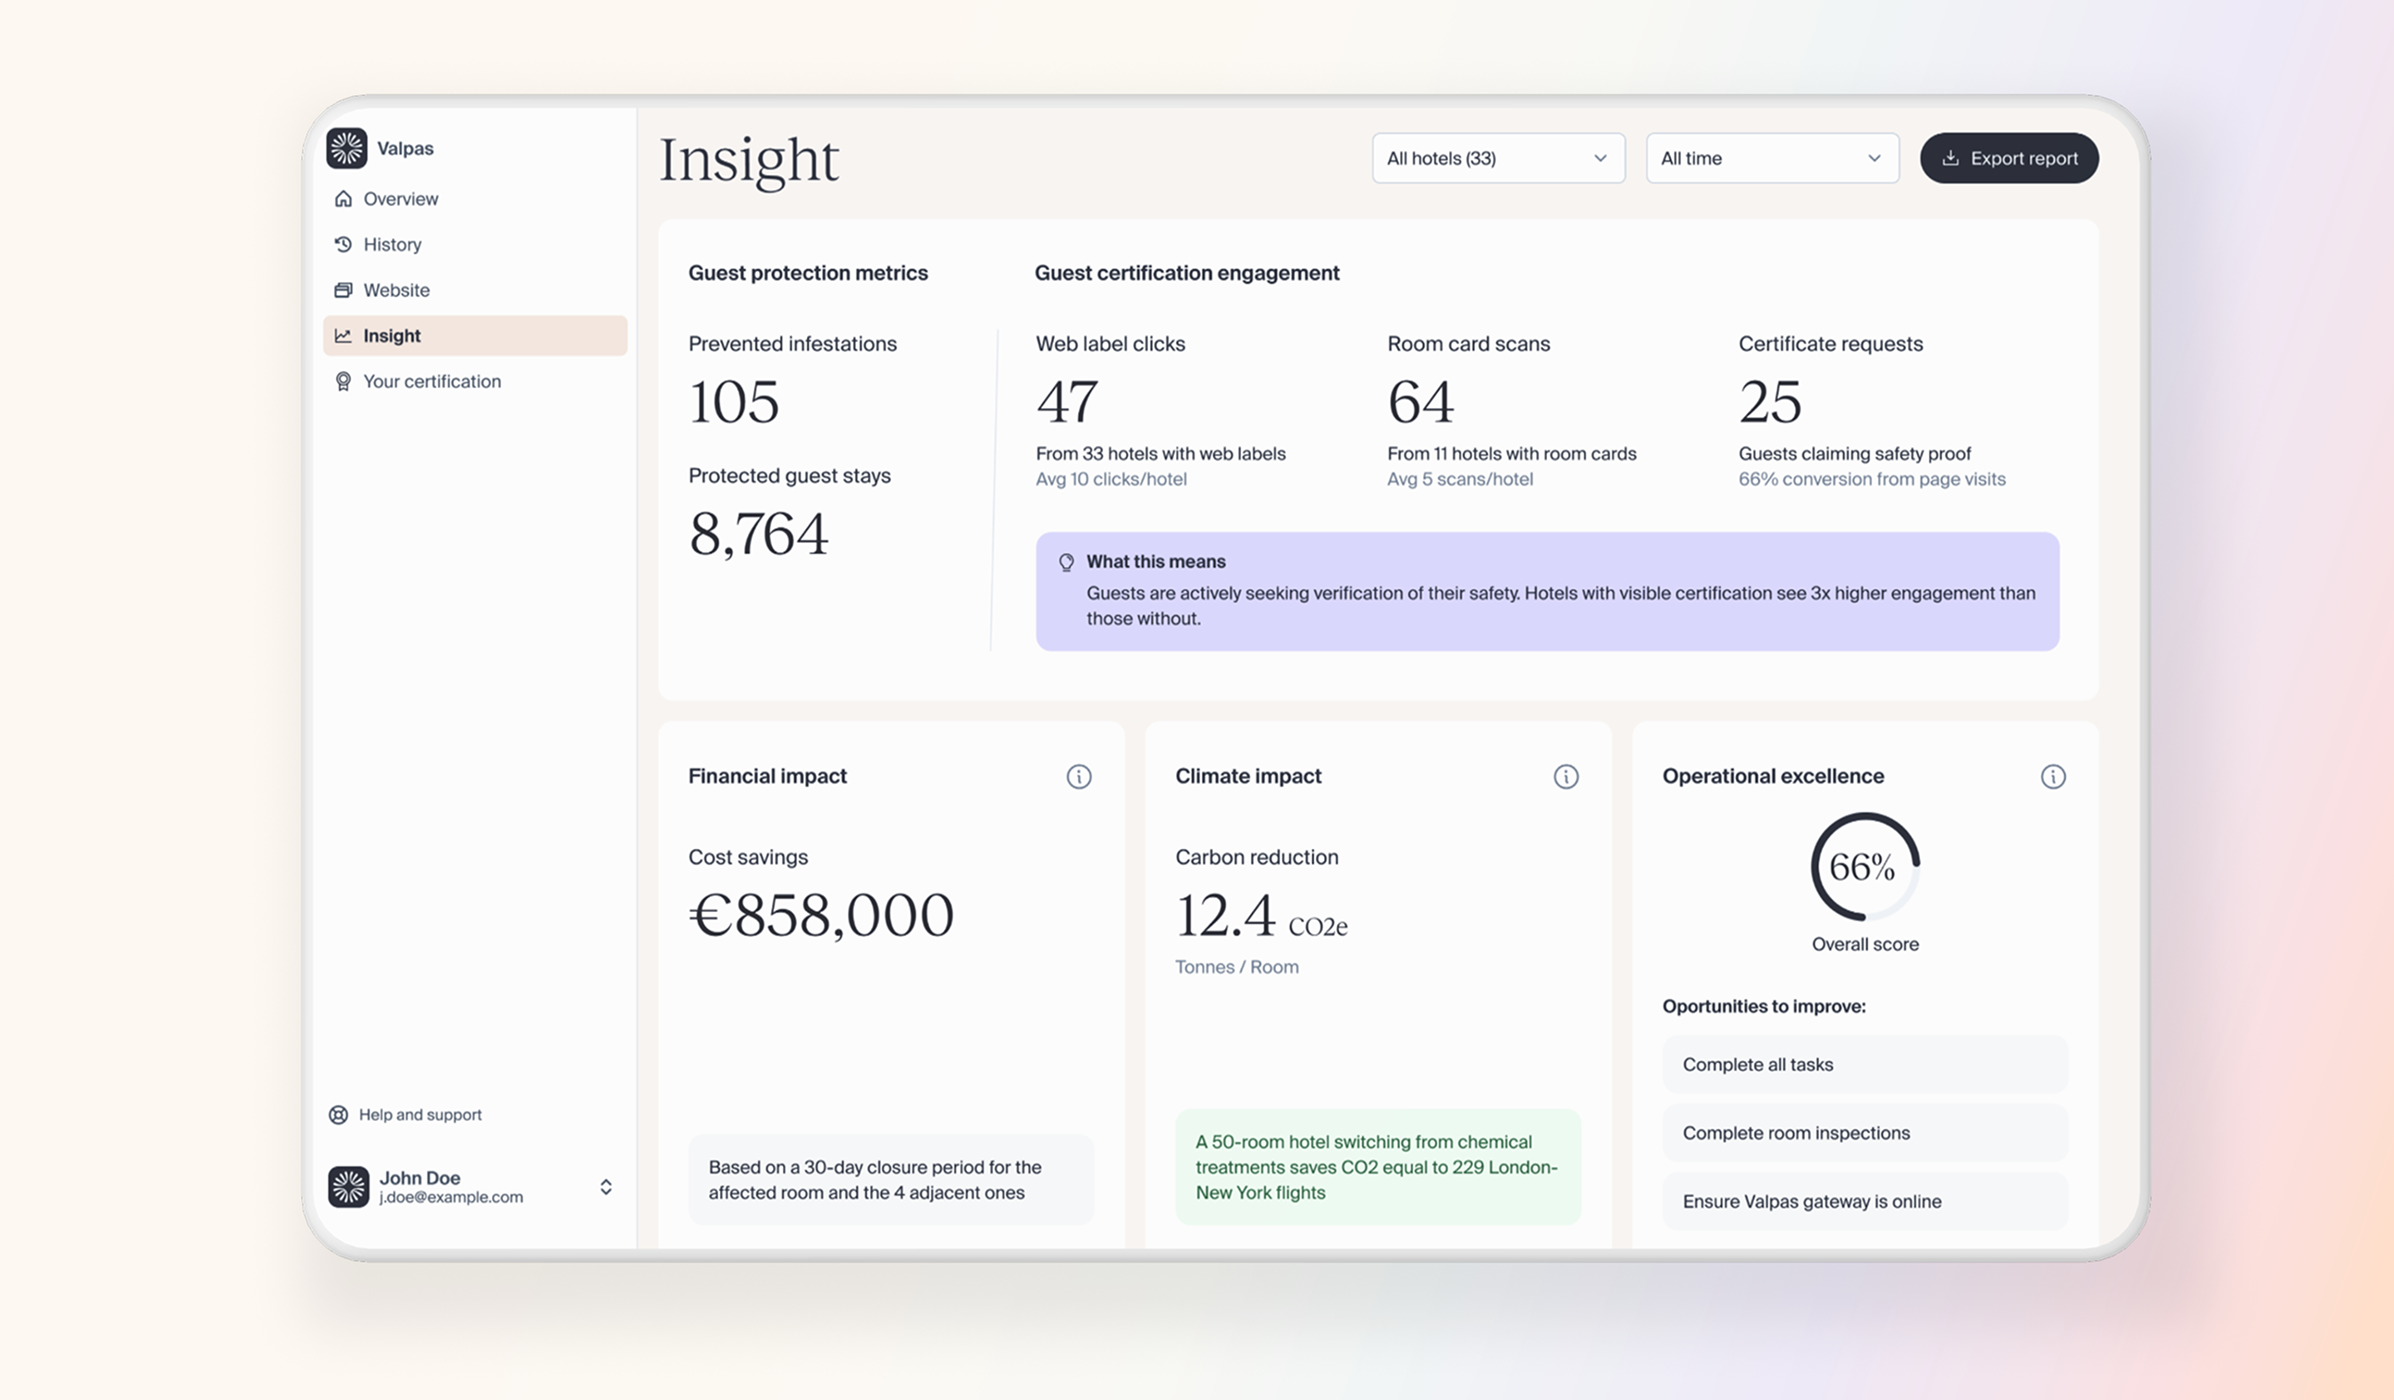Click Complete all tasks opportunity
This screenshot has height=1400, width=2394.
point(1864,1064)
